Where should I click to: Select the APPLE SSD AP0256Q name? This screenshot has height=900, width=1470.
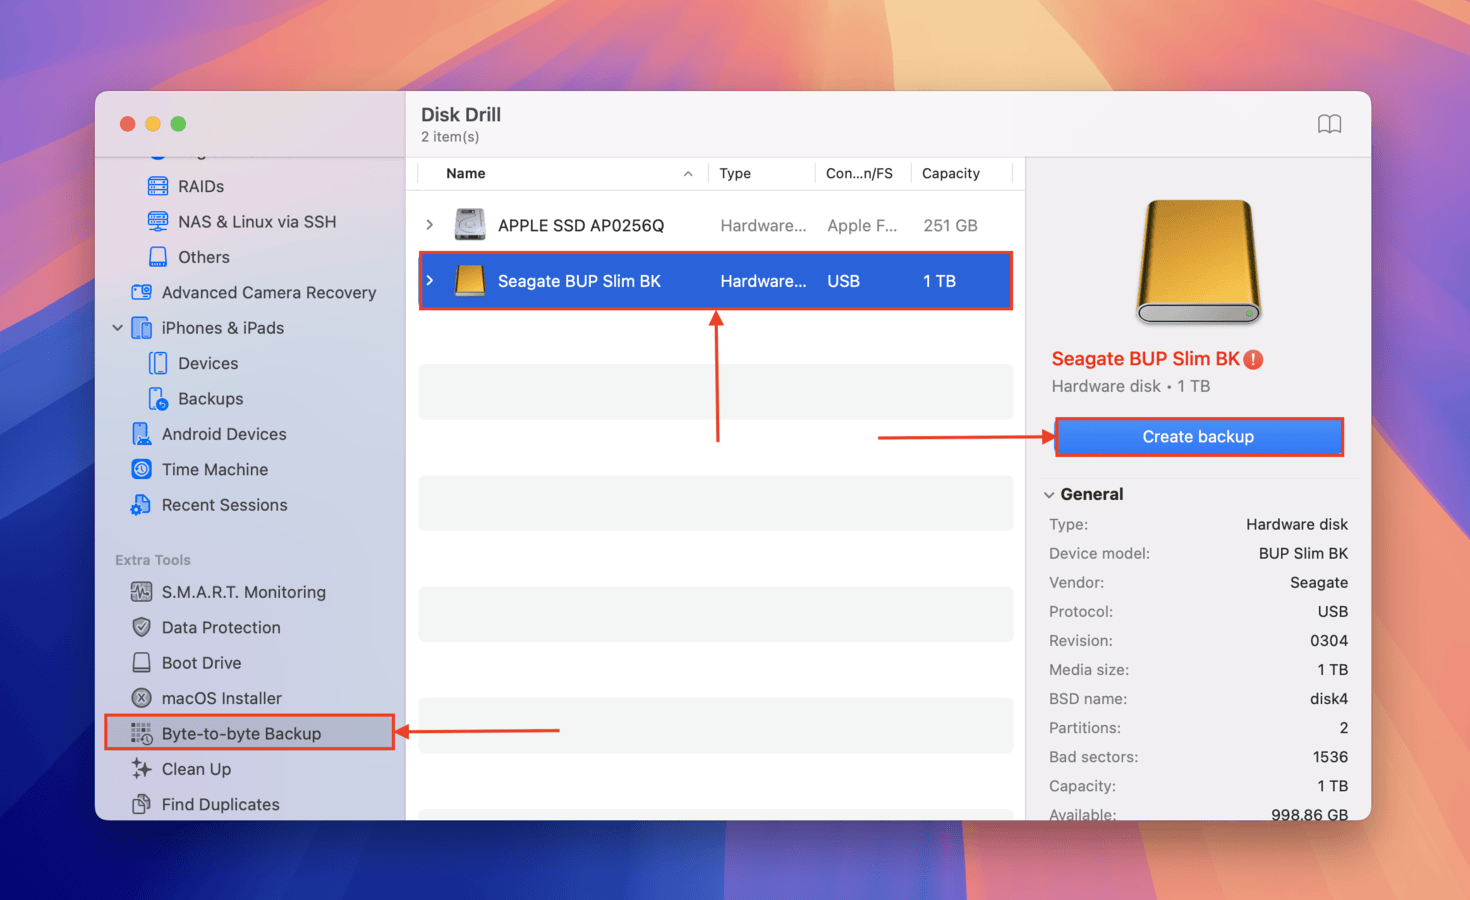[x=581, y=225]
